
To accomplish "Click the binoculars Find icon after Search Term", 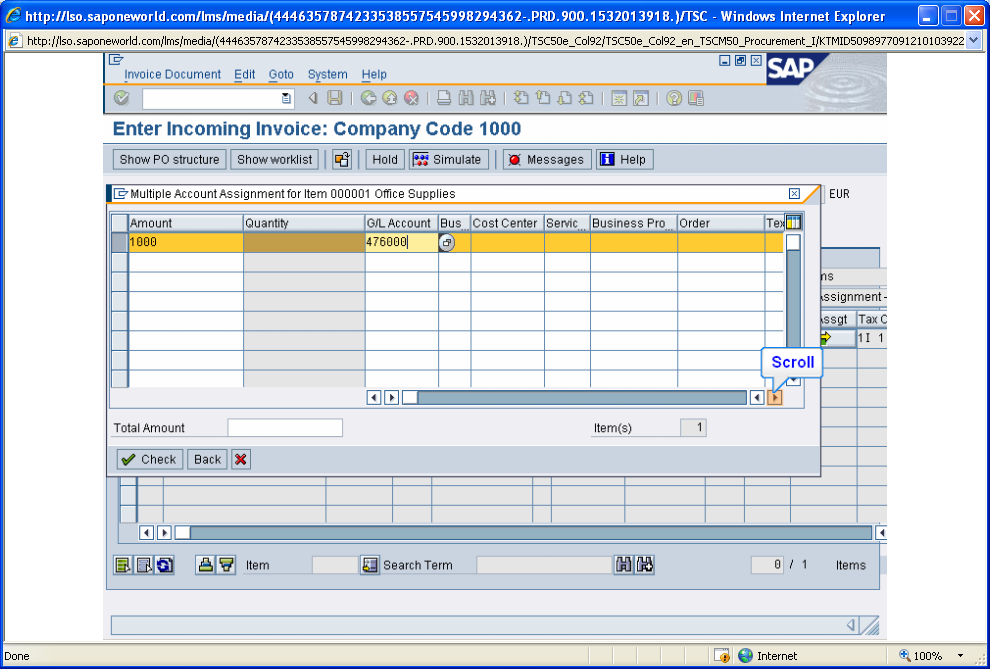I will [623, 565].
